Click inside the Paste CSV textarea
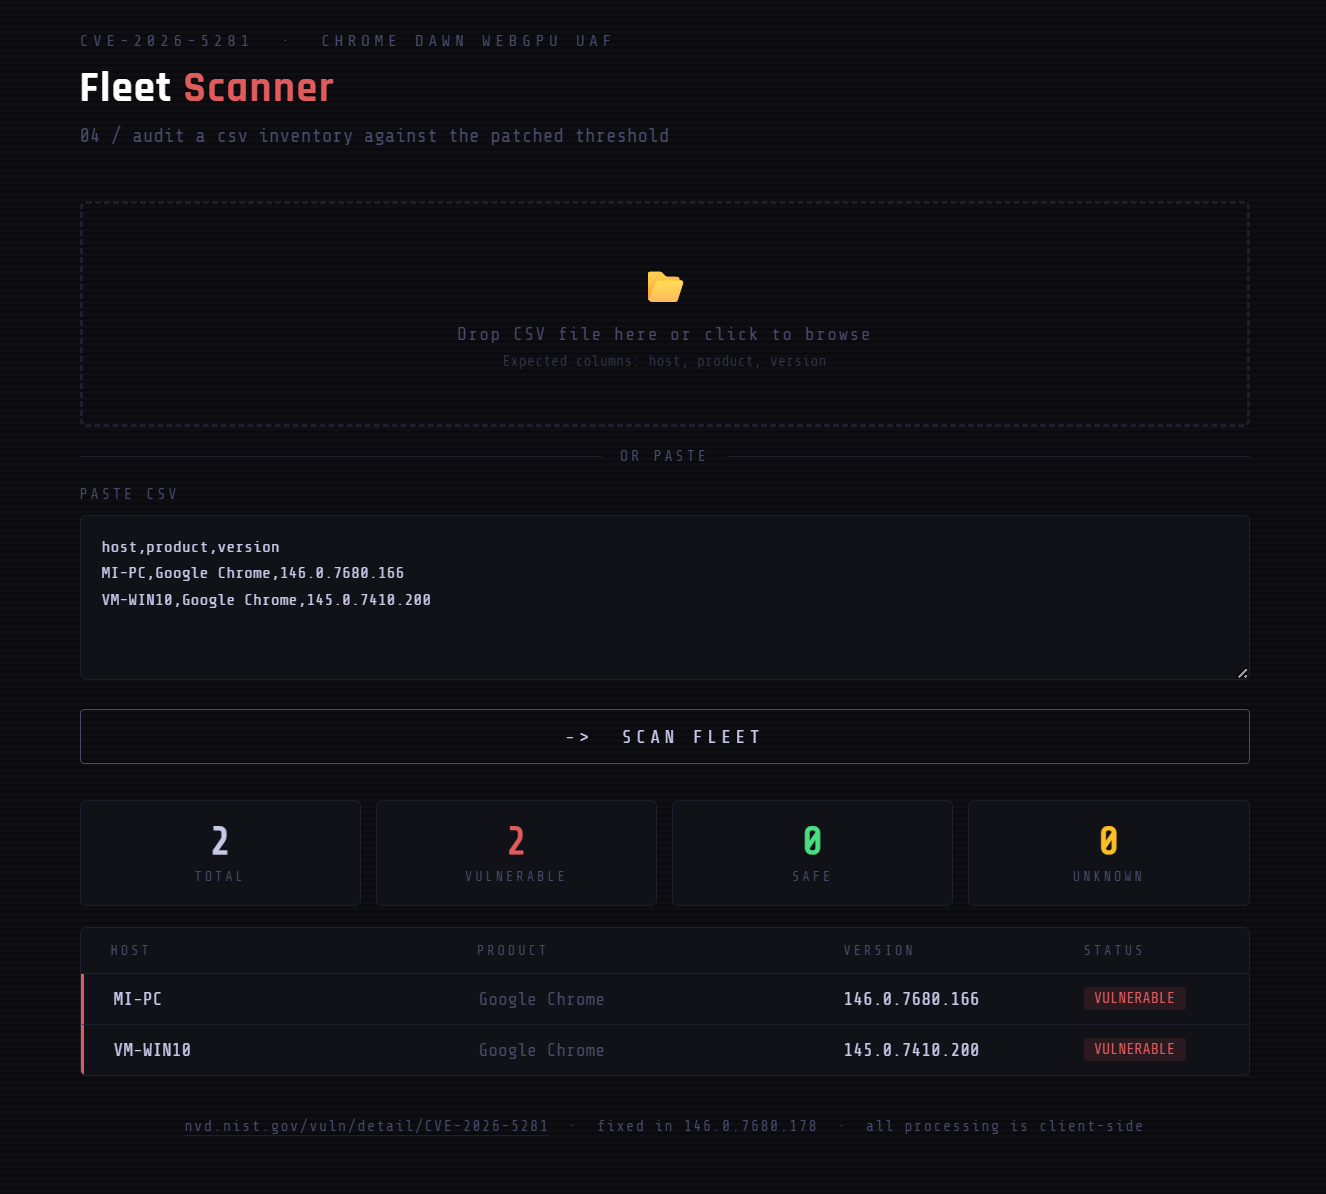The width and height of the screenshot is (1326, 1194). click(x=664, y=630)
